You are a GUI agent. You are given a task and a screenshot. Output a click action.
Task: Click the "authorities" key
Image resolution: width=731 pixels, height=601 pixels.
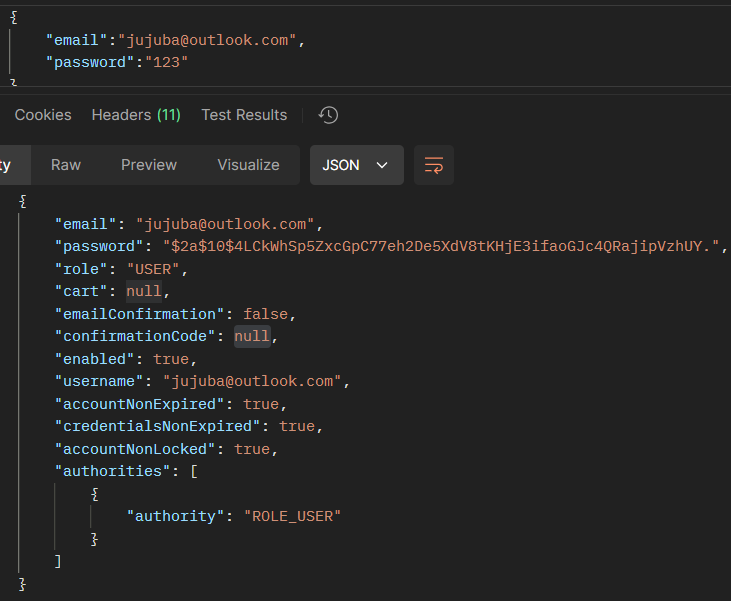(113, 471)
